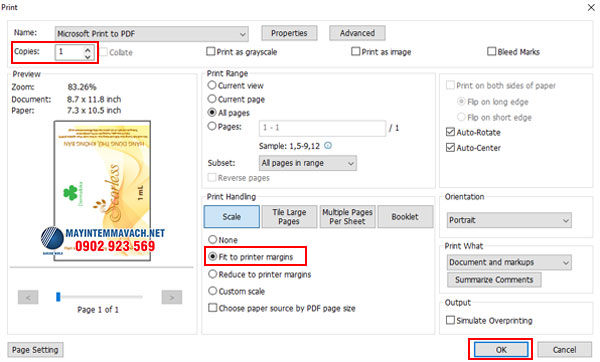Click the Copies number field

tap(70, 52)
